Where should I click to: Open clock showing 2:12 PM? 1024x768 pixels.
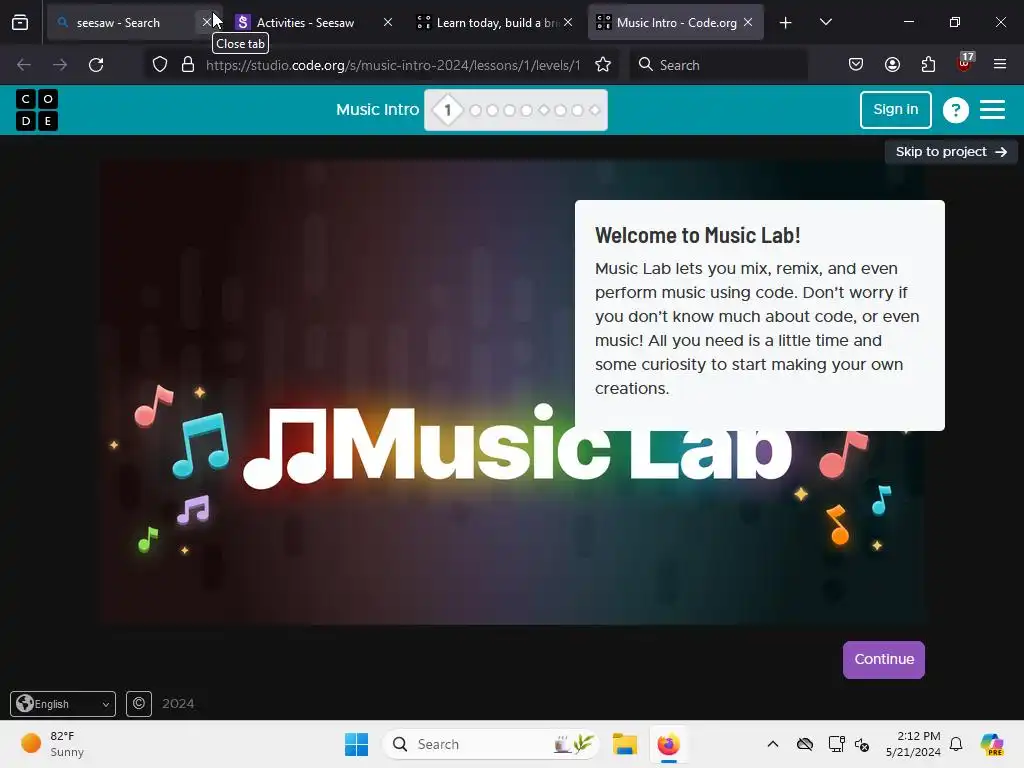[x=913, y=744]
